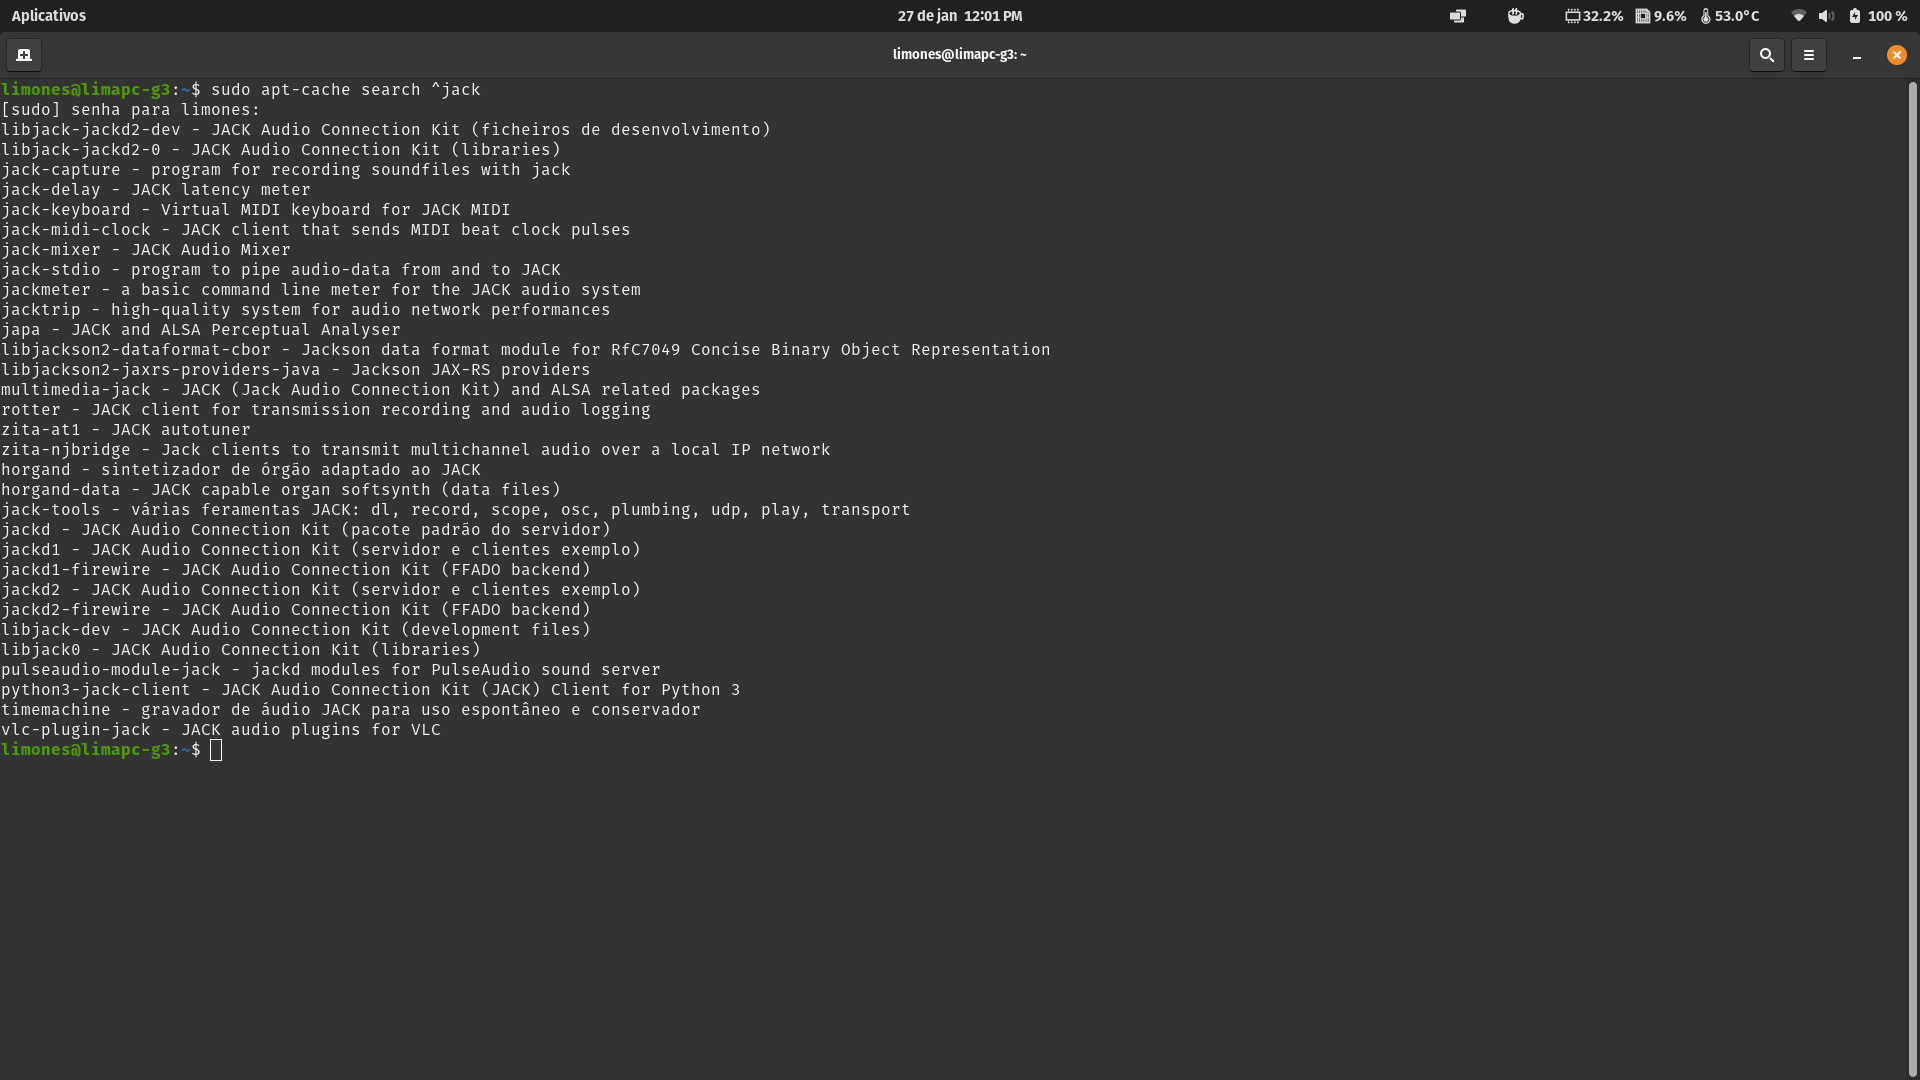1920x1080 pixels.
Task: Open the clock and calendar panel
Action: [x=960, y=16]
